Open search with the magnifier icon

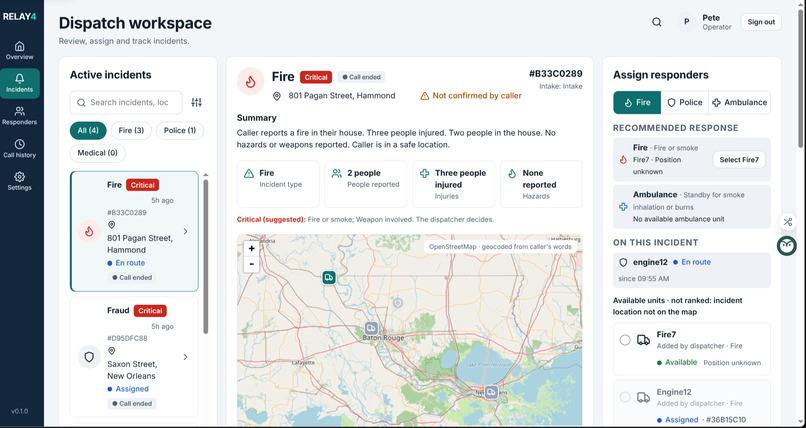click(657, 22)
